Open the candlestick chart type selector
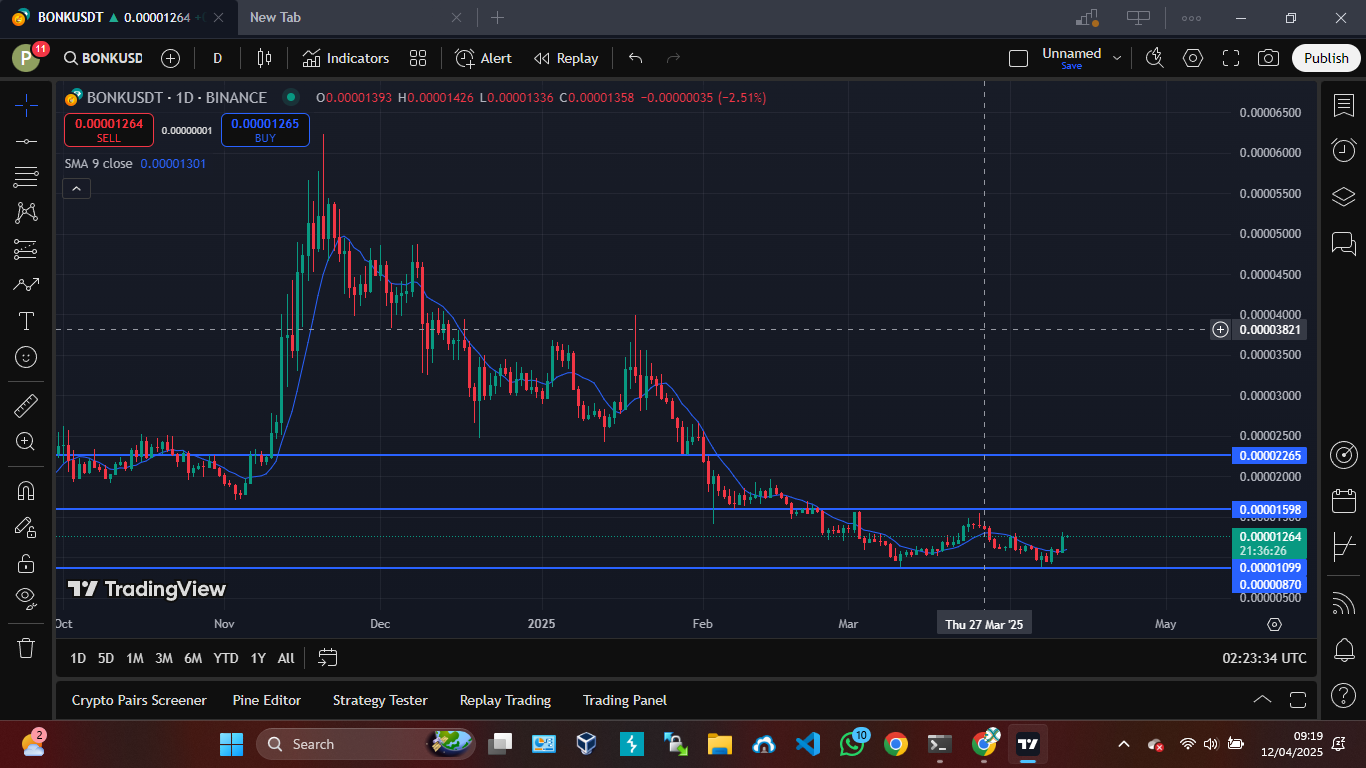The width and height of the screenshot is (1366, 768). [264, 58]
